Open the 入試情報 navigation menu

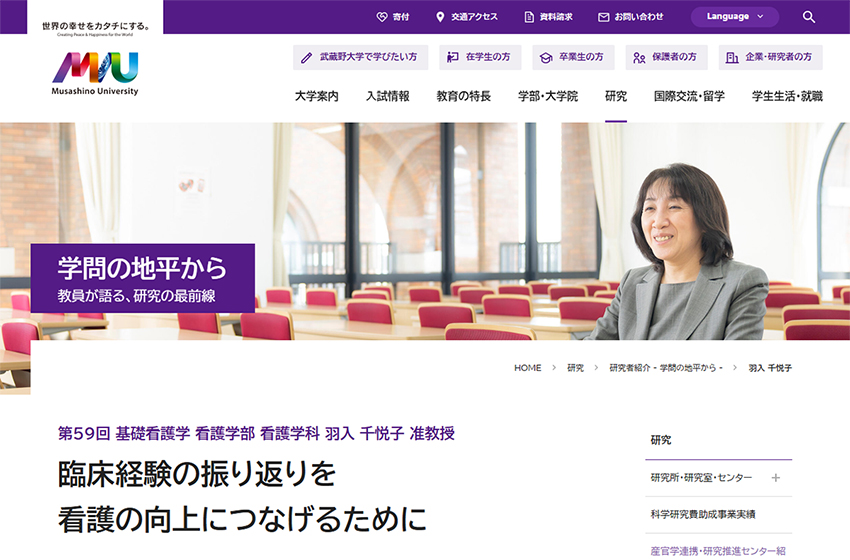point(388,96)
